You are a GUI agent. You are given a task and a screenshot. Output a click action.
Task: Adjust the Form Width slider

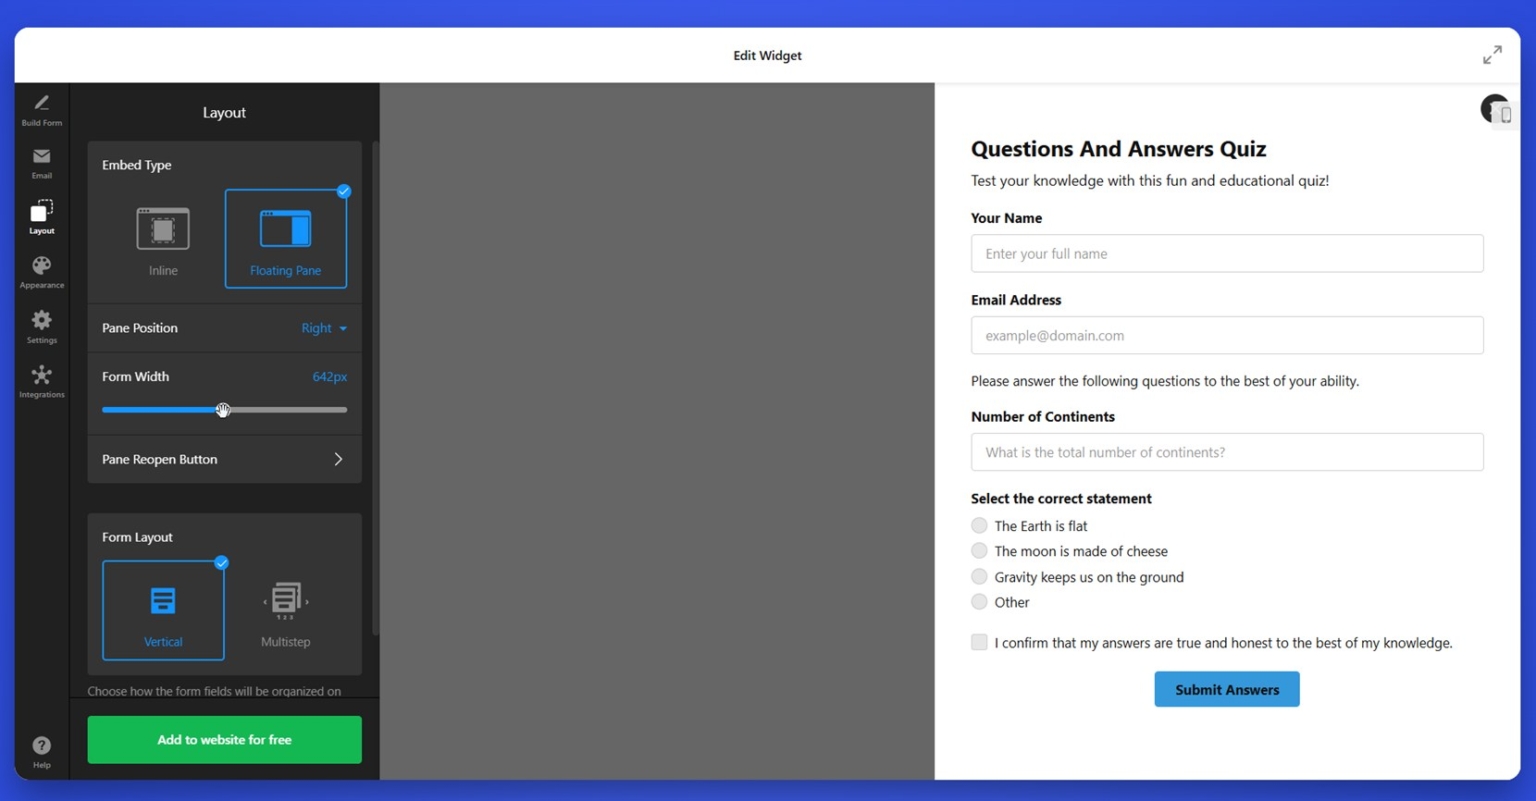point(223,410)
